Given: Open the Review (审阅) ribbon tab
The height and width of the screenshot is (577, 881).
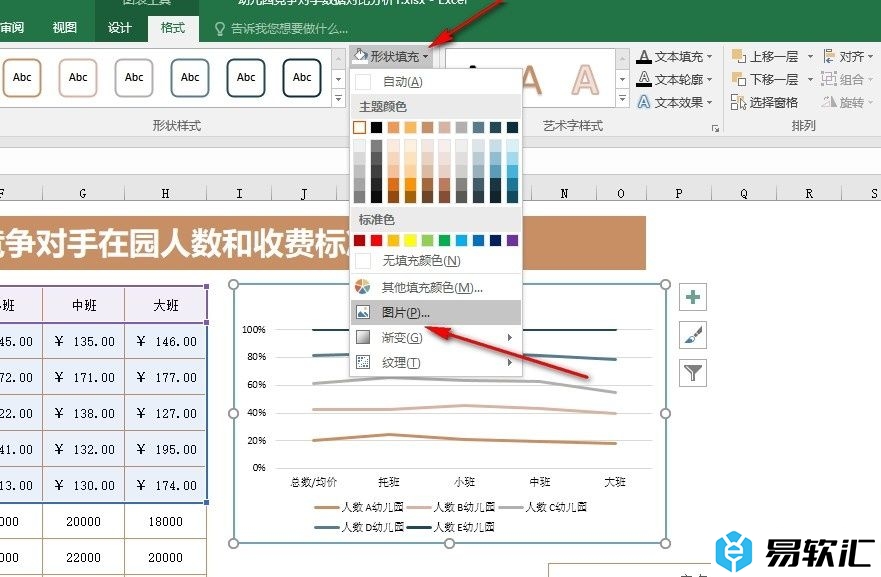Looking at the screenshot, I should click(11, 28).
